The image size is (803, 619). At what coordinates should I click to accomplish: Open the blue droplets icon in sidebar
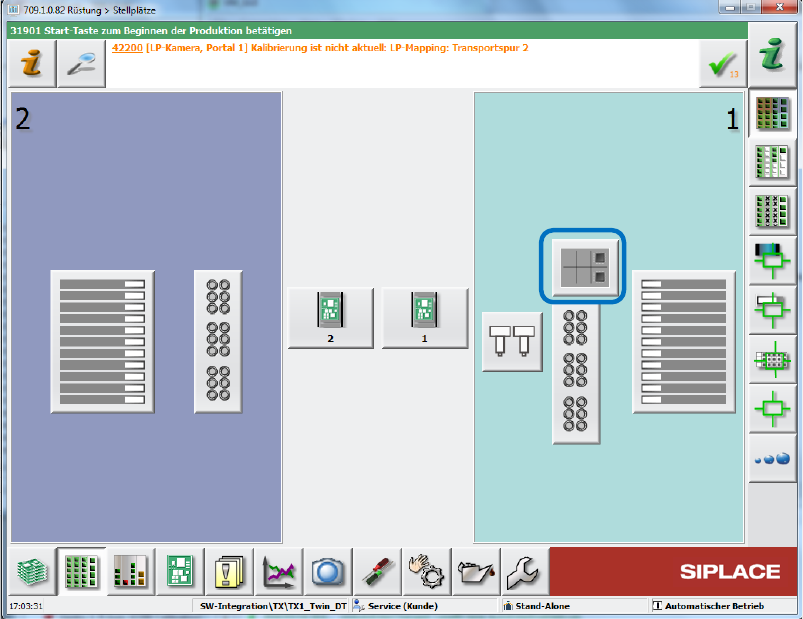772,458
